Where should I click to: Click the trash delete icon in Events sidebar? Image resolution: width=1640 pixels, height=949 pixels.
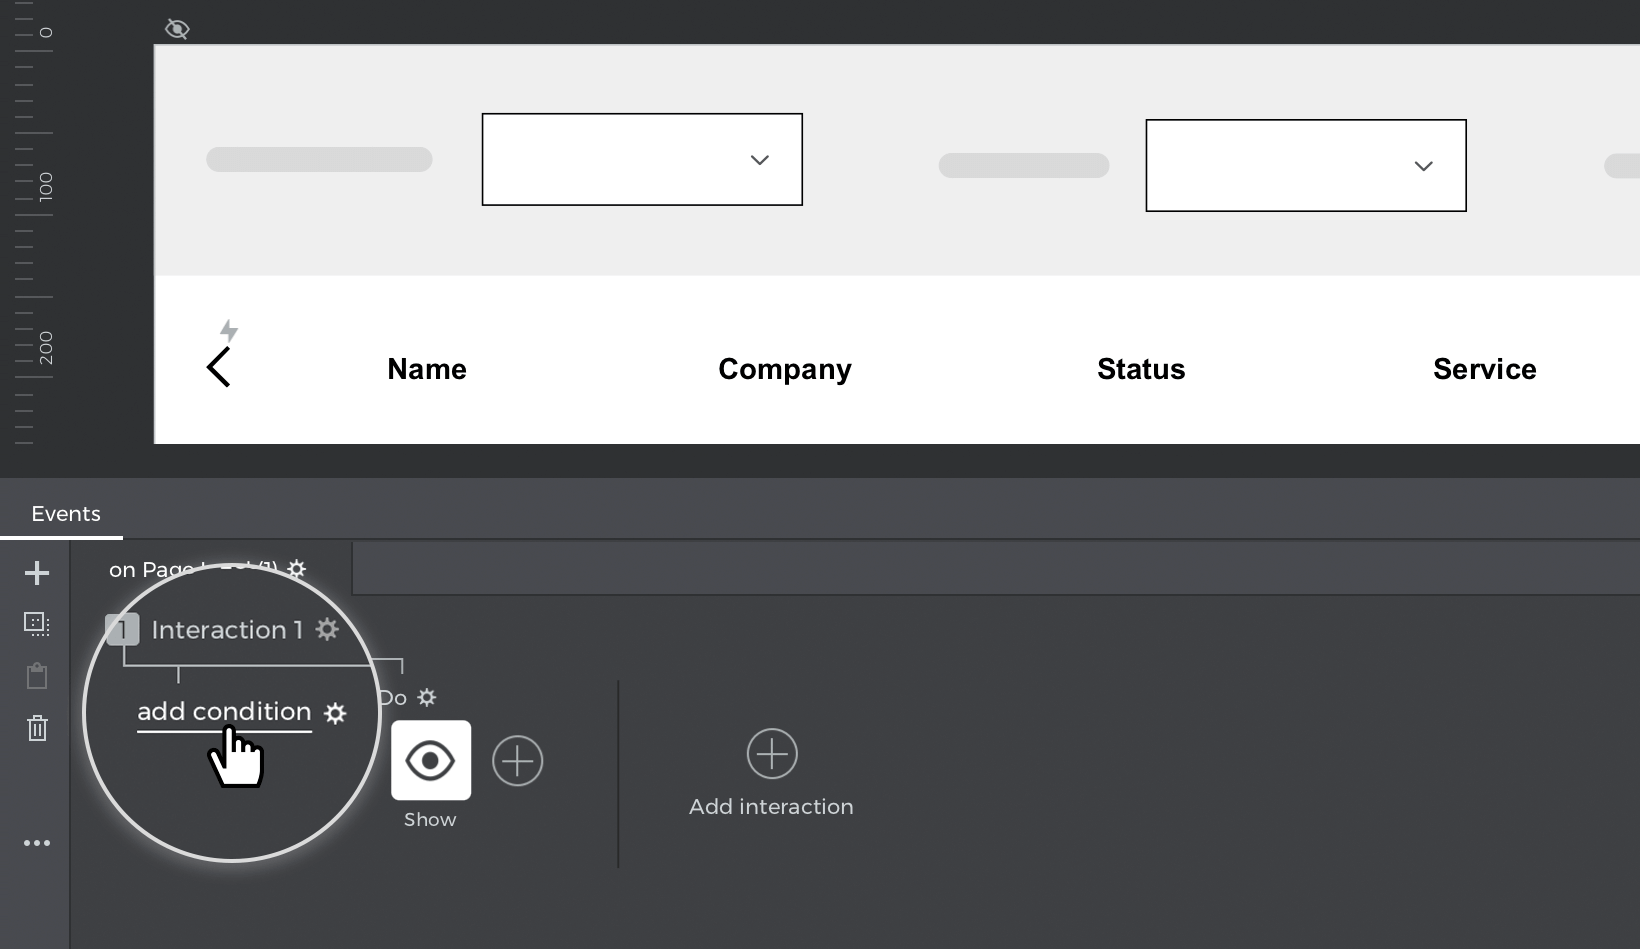(37, 727)
